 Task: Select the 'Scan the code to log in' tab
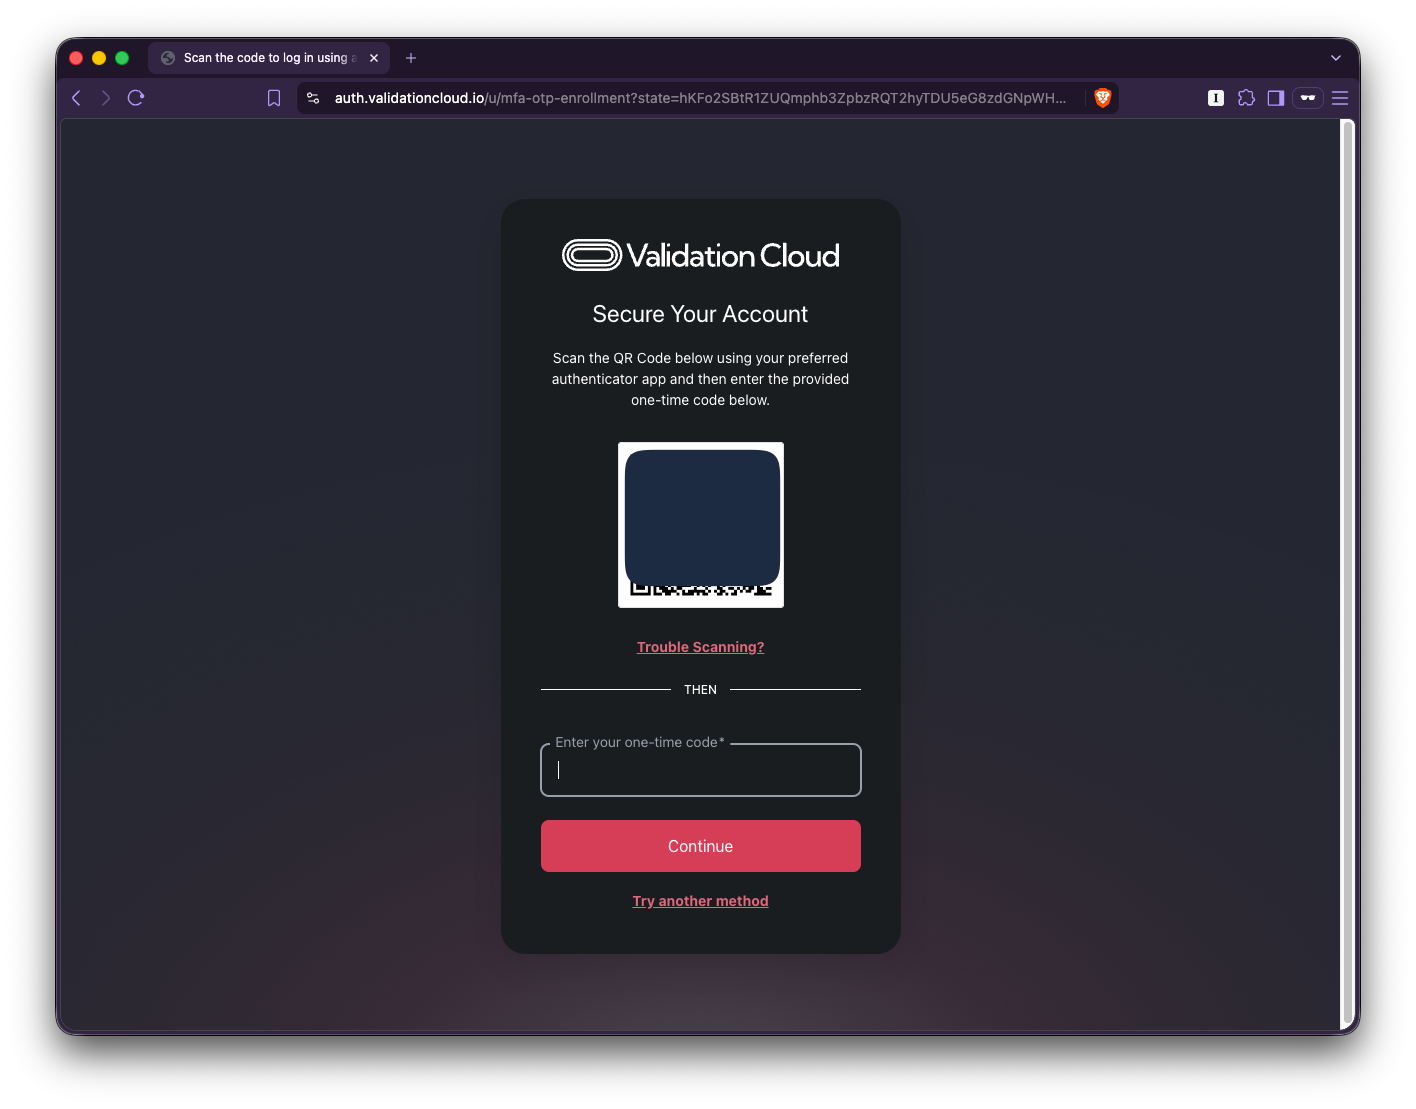[269, 58]
